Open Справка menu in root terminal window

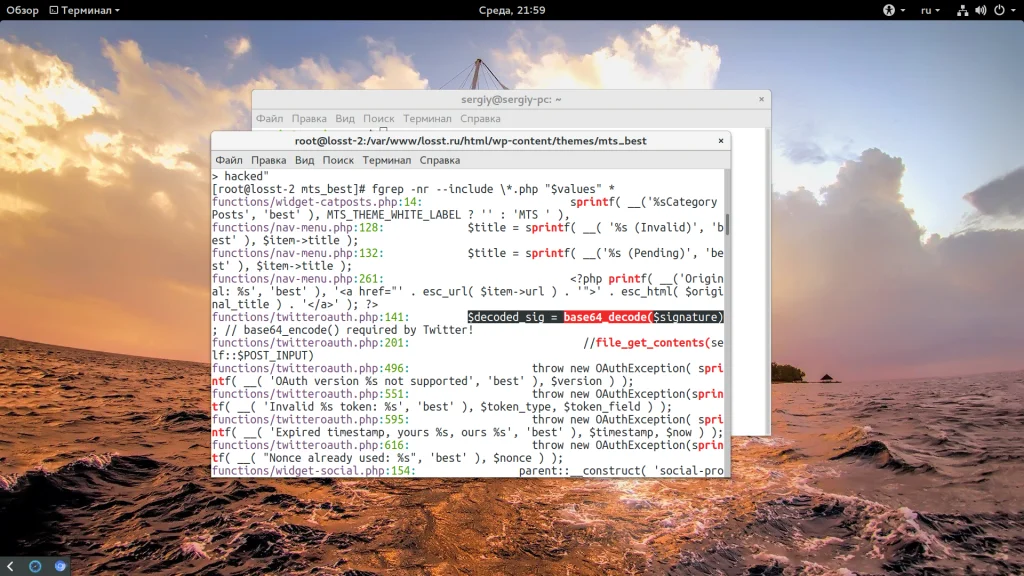440,160
